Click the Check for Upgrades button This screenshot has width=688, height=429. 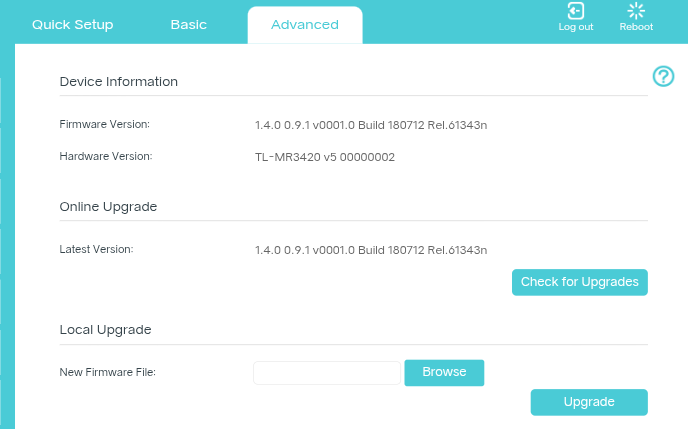click(x=580, y=282)
